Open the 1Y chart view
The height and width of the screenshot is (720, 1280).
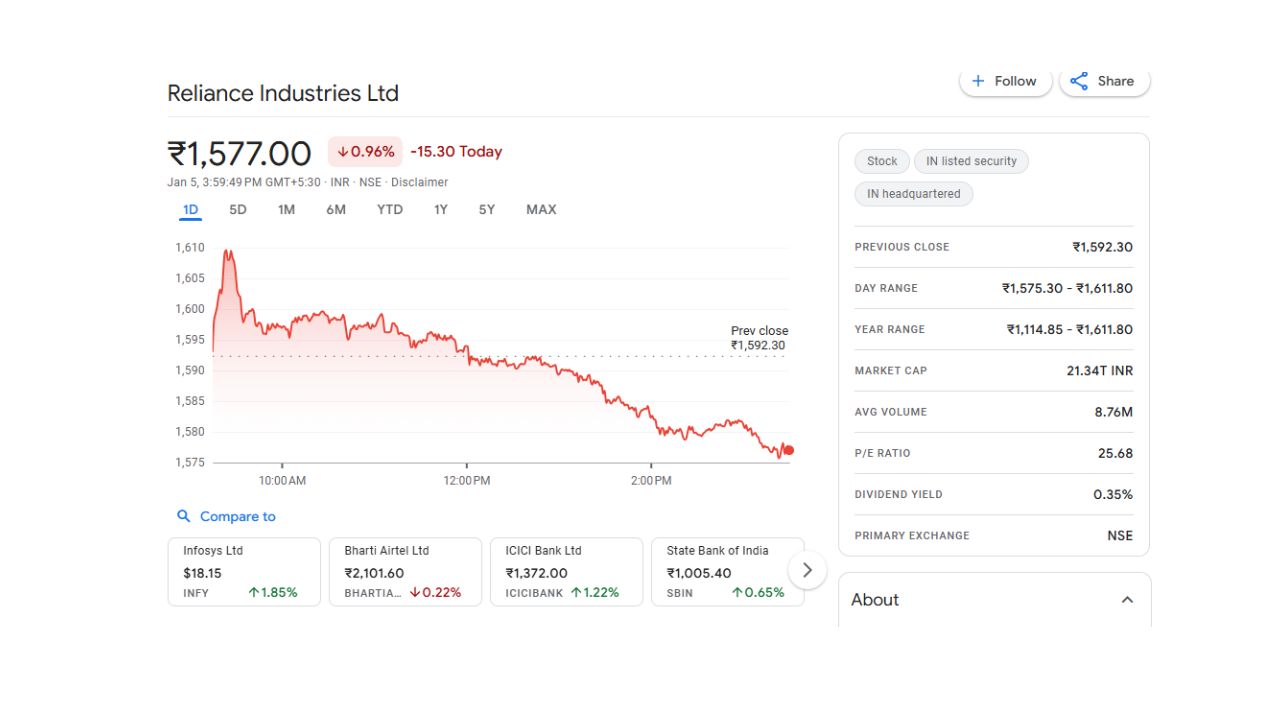point(440,209)
